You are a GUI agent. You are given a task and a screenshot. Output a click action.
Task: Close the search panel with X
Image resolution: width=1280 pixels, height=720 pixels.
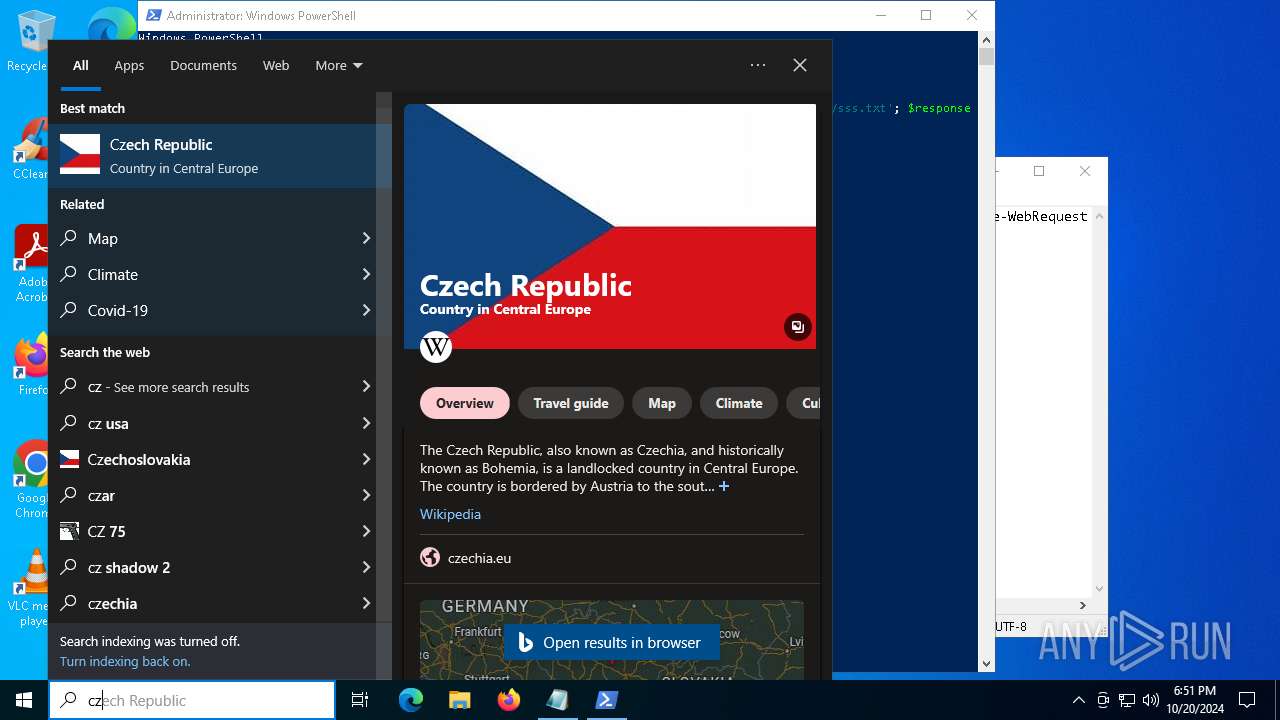click(x=800, y=65)
